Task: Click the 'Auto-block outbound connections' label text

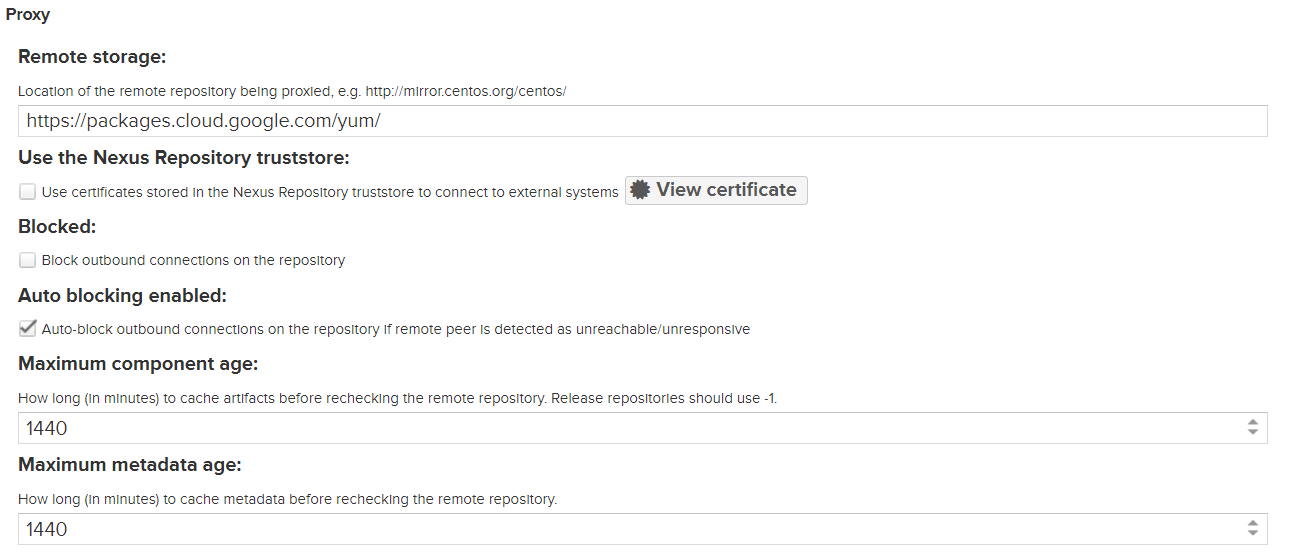Action: tap(395, 329)
